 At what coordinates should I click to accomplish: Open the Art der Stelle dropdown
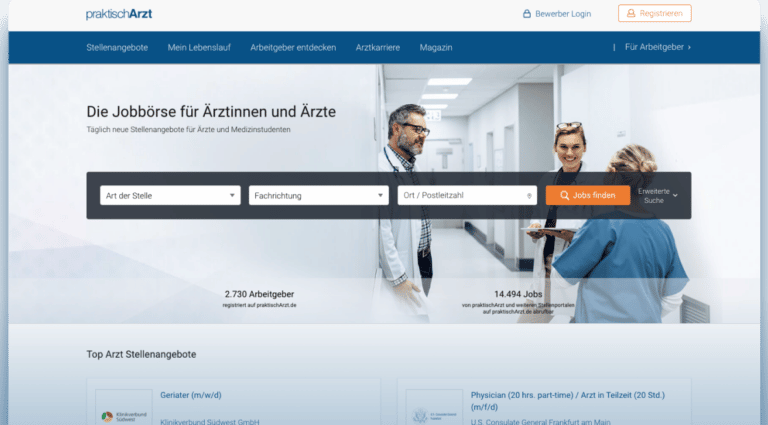point(170,195)
